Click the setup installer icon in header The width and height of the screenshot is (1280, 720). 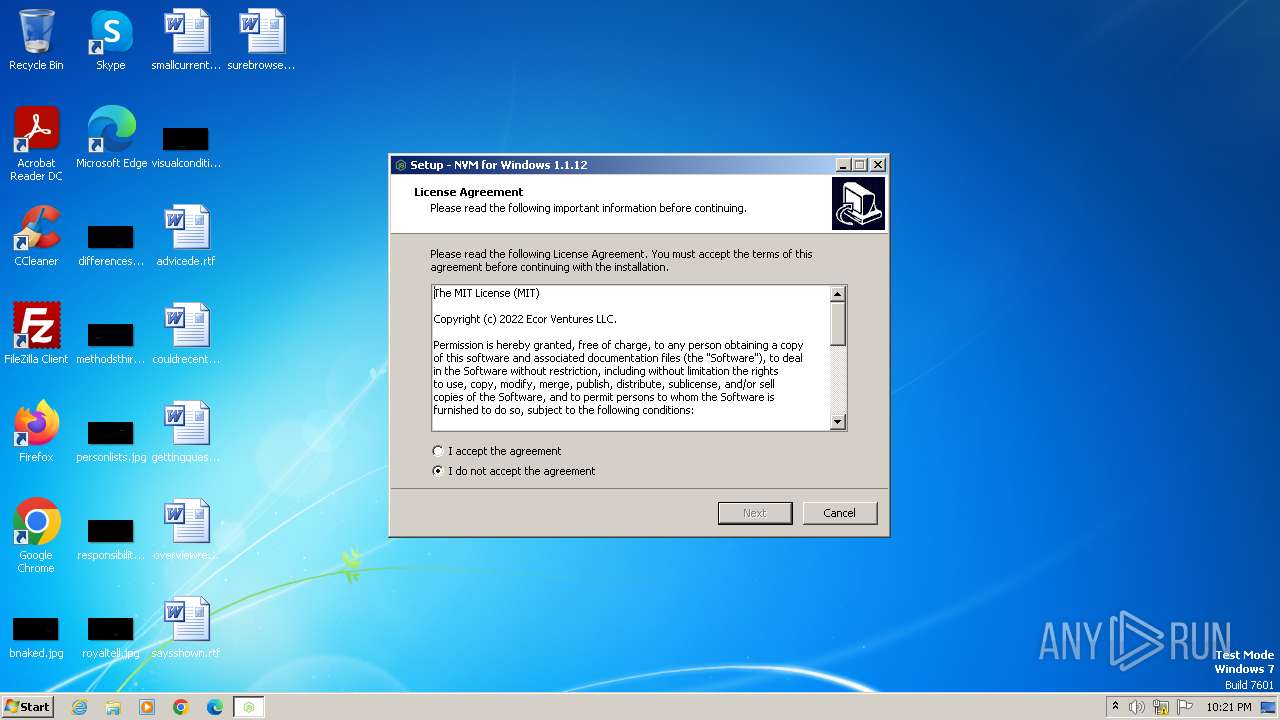(858, 204)
